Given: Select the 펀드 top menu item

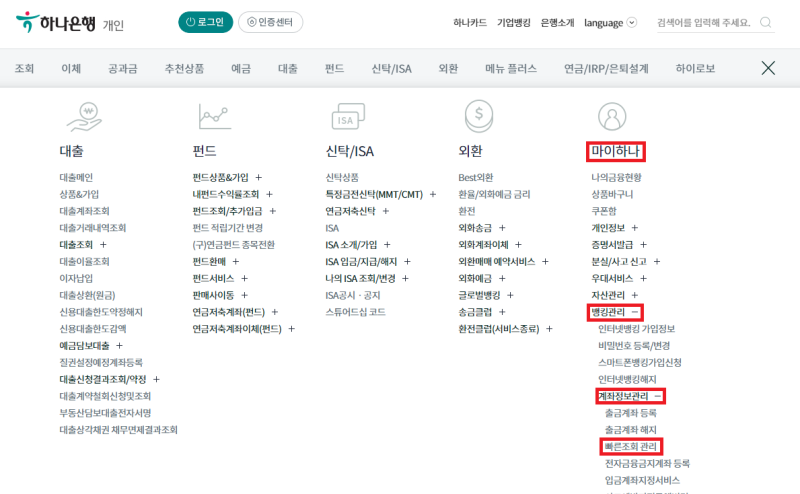Looking at the screenshot, I should pos(335,68).
